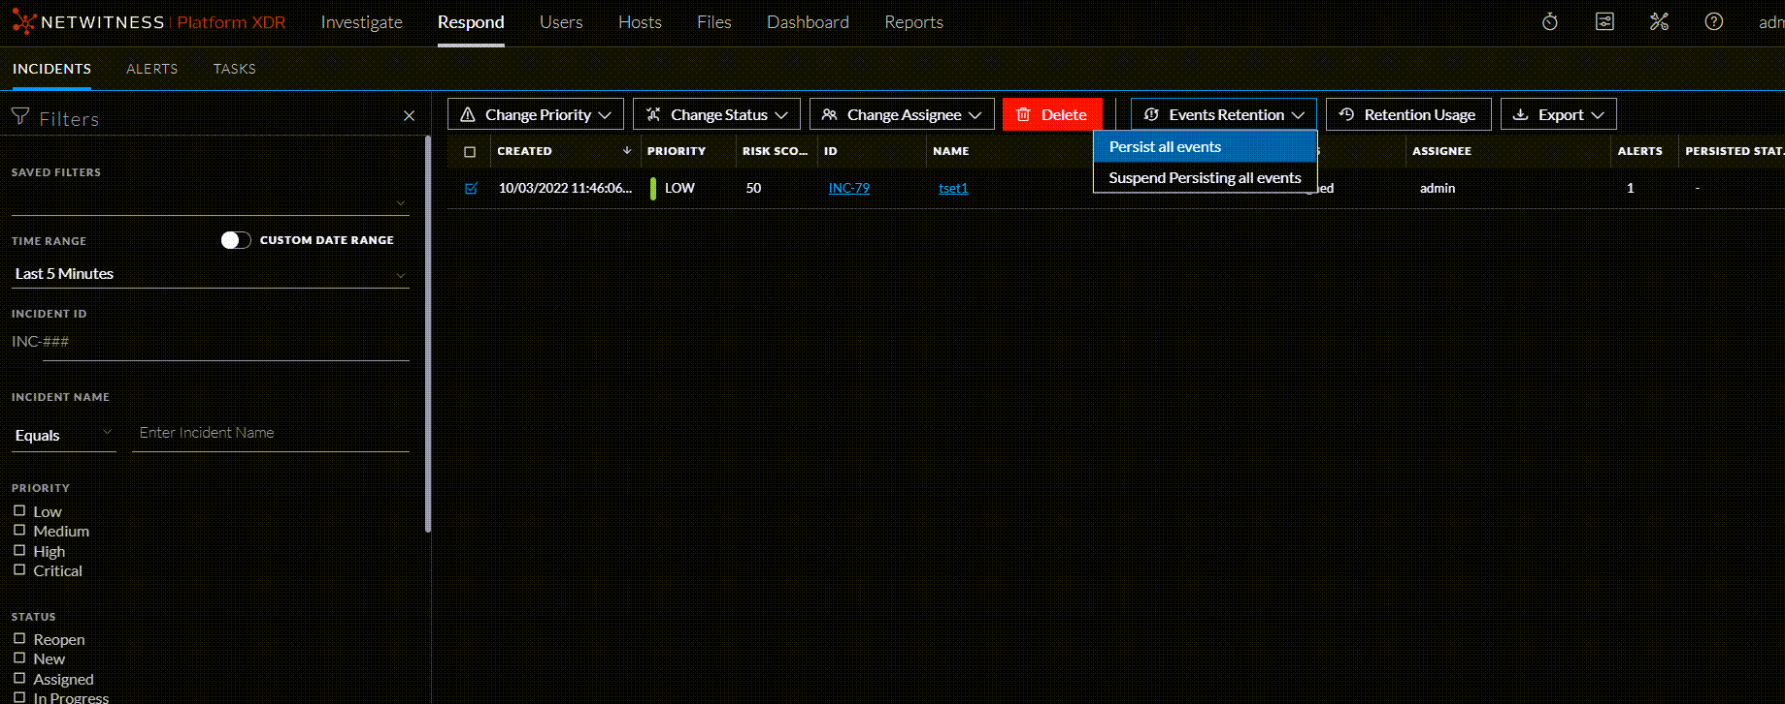The height and width of the screenshot is (704, 1785).
Task: Uncheck the INC-79 row checkbox
Action: [x=471, y=188]
